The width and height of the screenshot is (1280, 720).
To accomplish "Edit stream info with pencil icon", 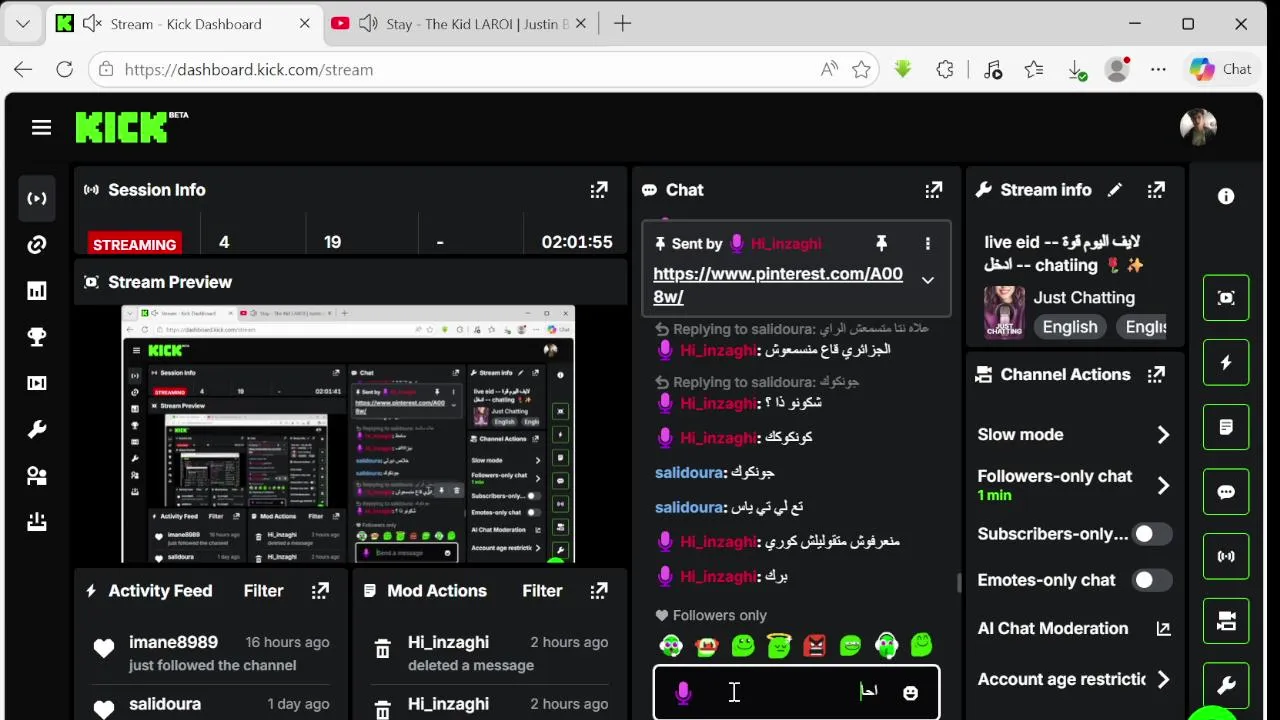I will coord(1115,189).
